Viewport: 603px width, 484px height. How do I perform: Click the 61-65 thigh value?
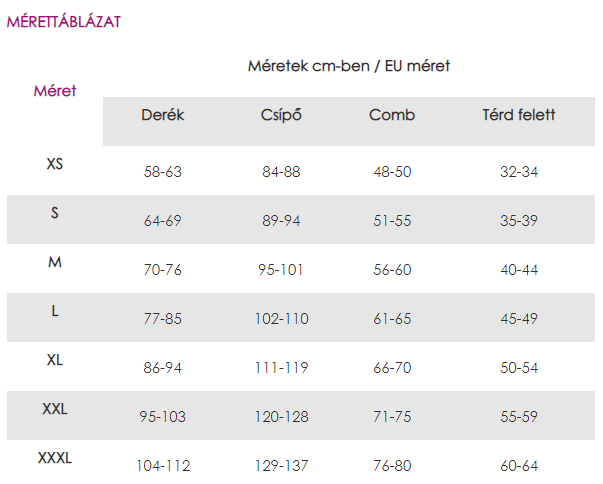(392, 318)
